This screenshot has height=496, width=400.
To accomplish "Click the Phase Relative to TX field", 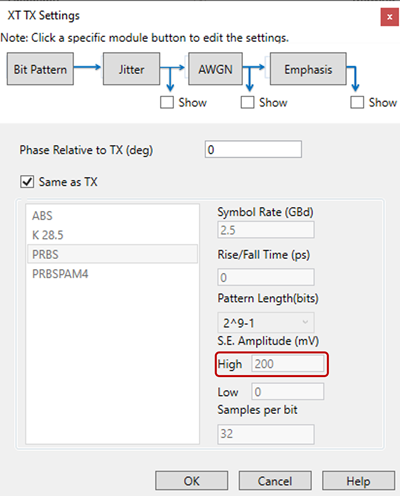I will (x=253, y=149).
